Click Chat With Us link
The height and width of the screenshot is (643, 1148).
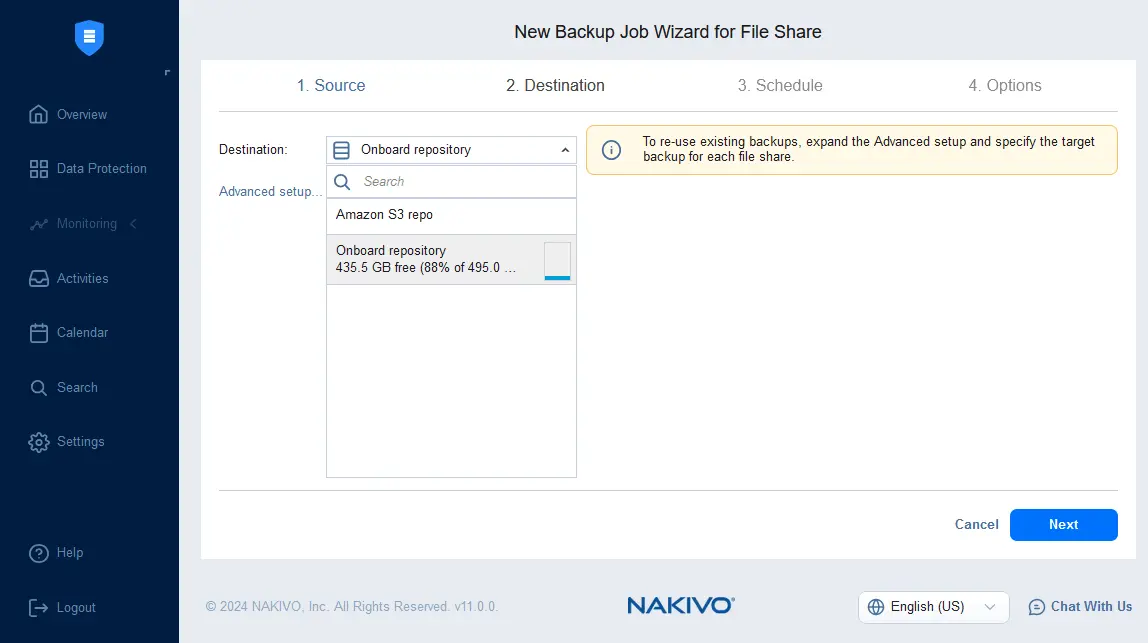point(1091,606)
